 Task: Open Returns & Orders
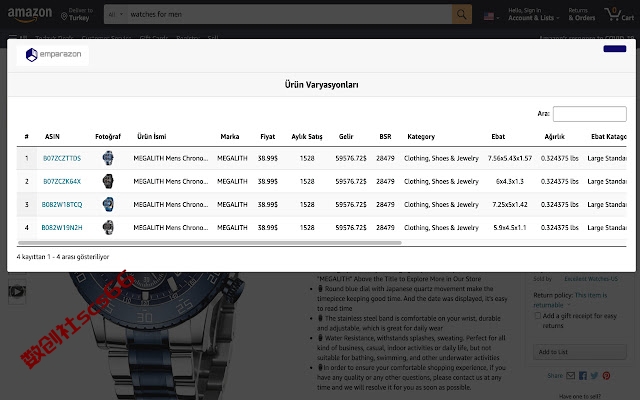click(x=582, y=14)
